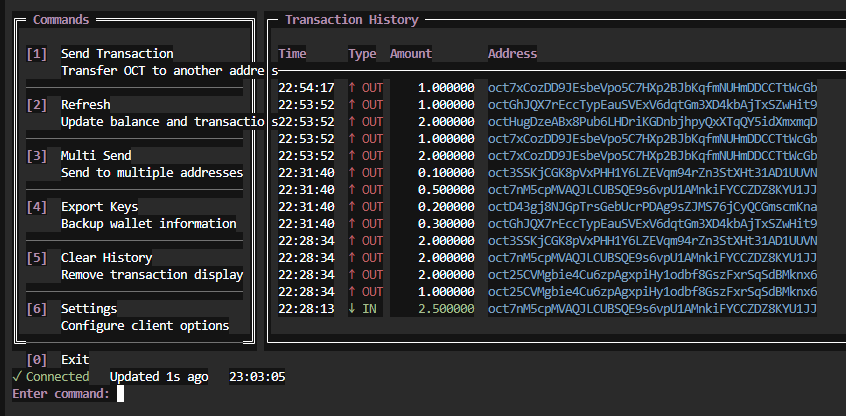846x416 pixels.
Task: Click the Transaction History panel title
Action: pos(352,19)
